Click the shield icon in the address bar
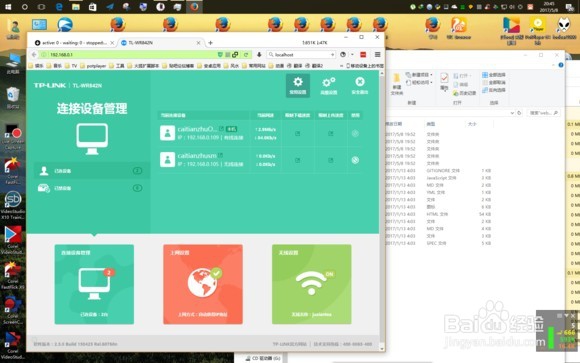The height and width of the screenshot is (363, 580). [x=220, y=54]
